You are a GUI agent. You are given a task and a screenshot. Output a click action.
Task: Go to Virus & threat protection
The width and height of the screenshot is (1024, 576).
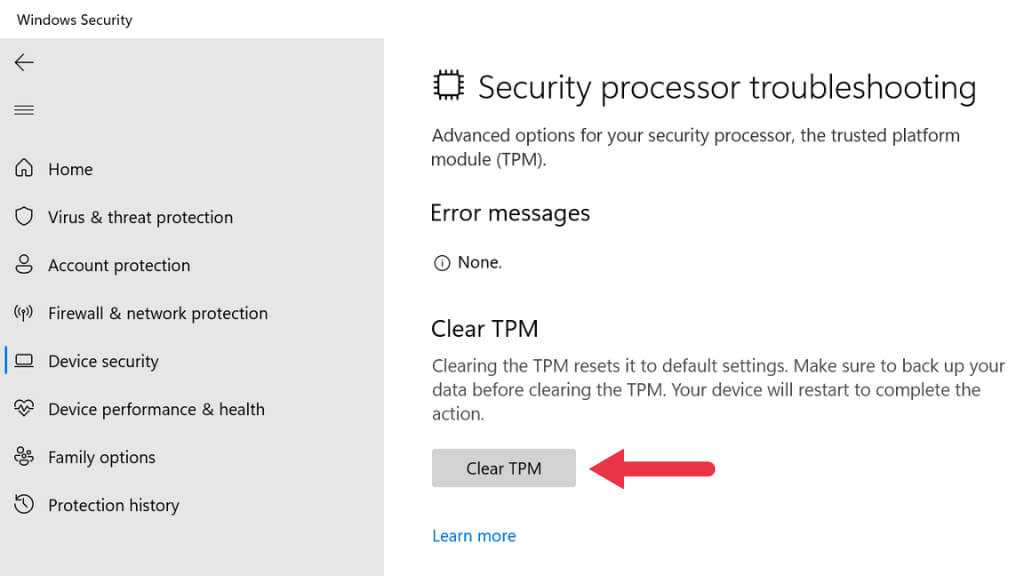(140, 217)
